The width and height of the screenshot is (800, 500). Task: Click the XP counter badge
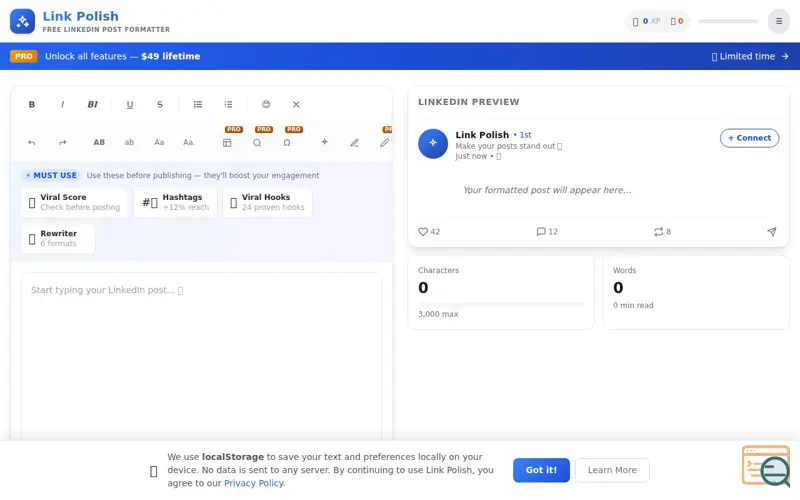coord(646,21)
